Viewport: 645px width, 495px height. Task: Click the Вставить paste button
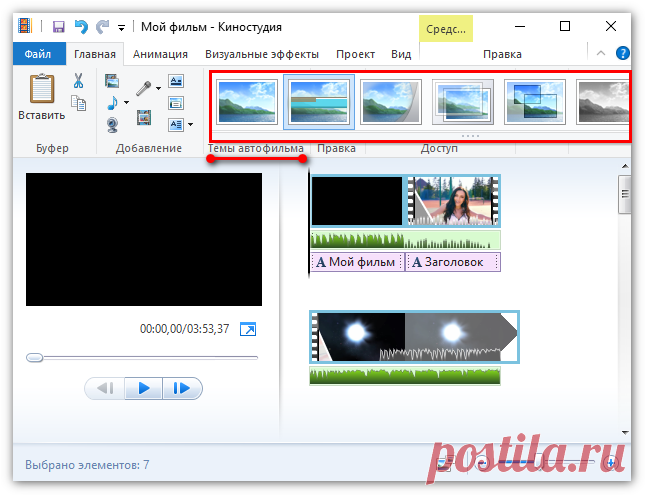click(42, 97)
